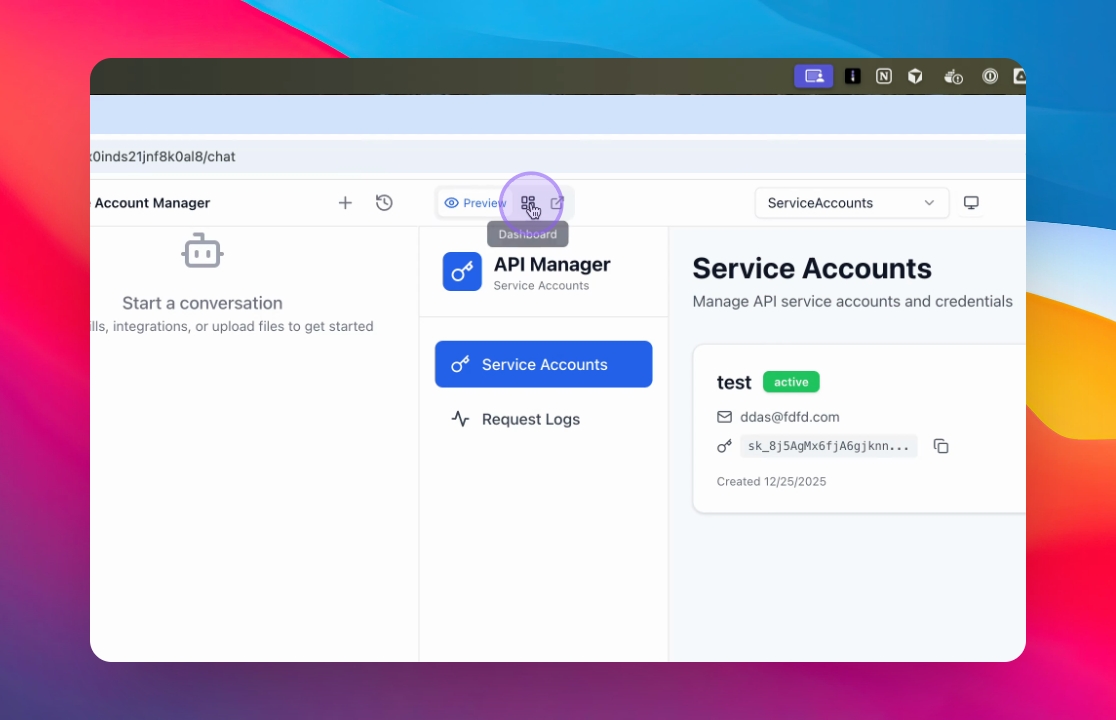Open 1Password menu bar icon

point(990,76)
